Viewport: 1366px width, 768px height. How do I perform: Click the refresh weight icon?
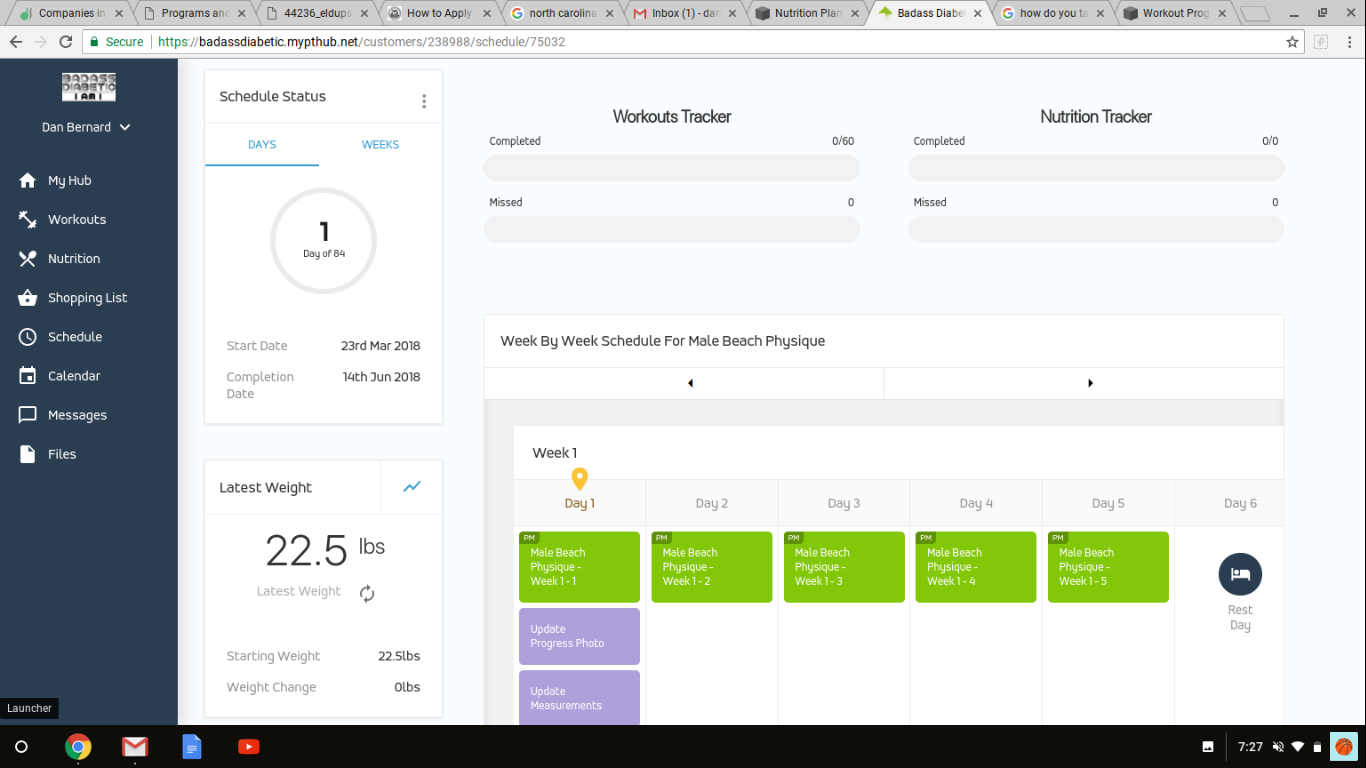coord(367,594)
